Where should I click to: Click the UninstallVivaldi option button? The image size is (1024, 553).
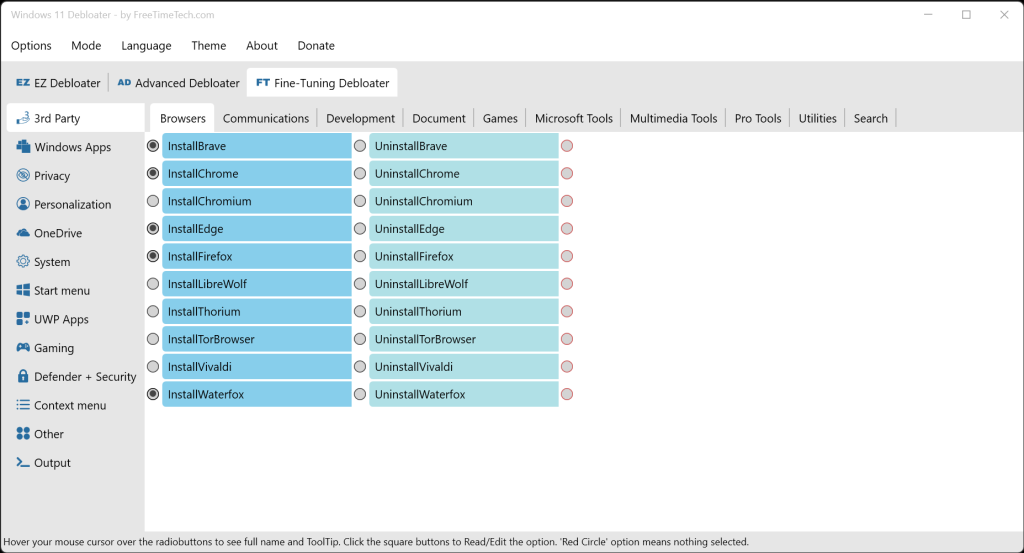pos(464,367)
